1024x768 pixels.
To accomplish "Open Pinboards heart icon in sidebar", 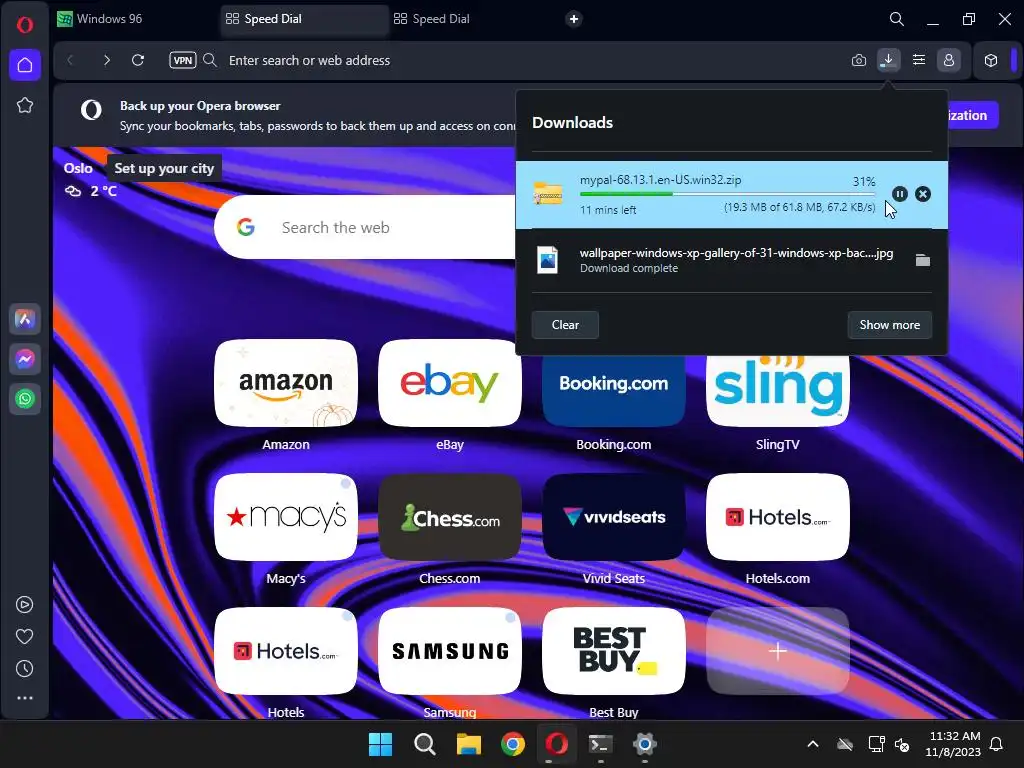I will click(x=25, y=636).
